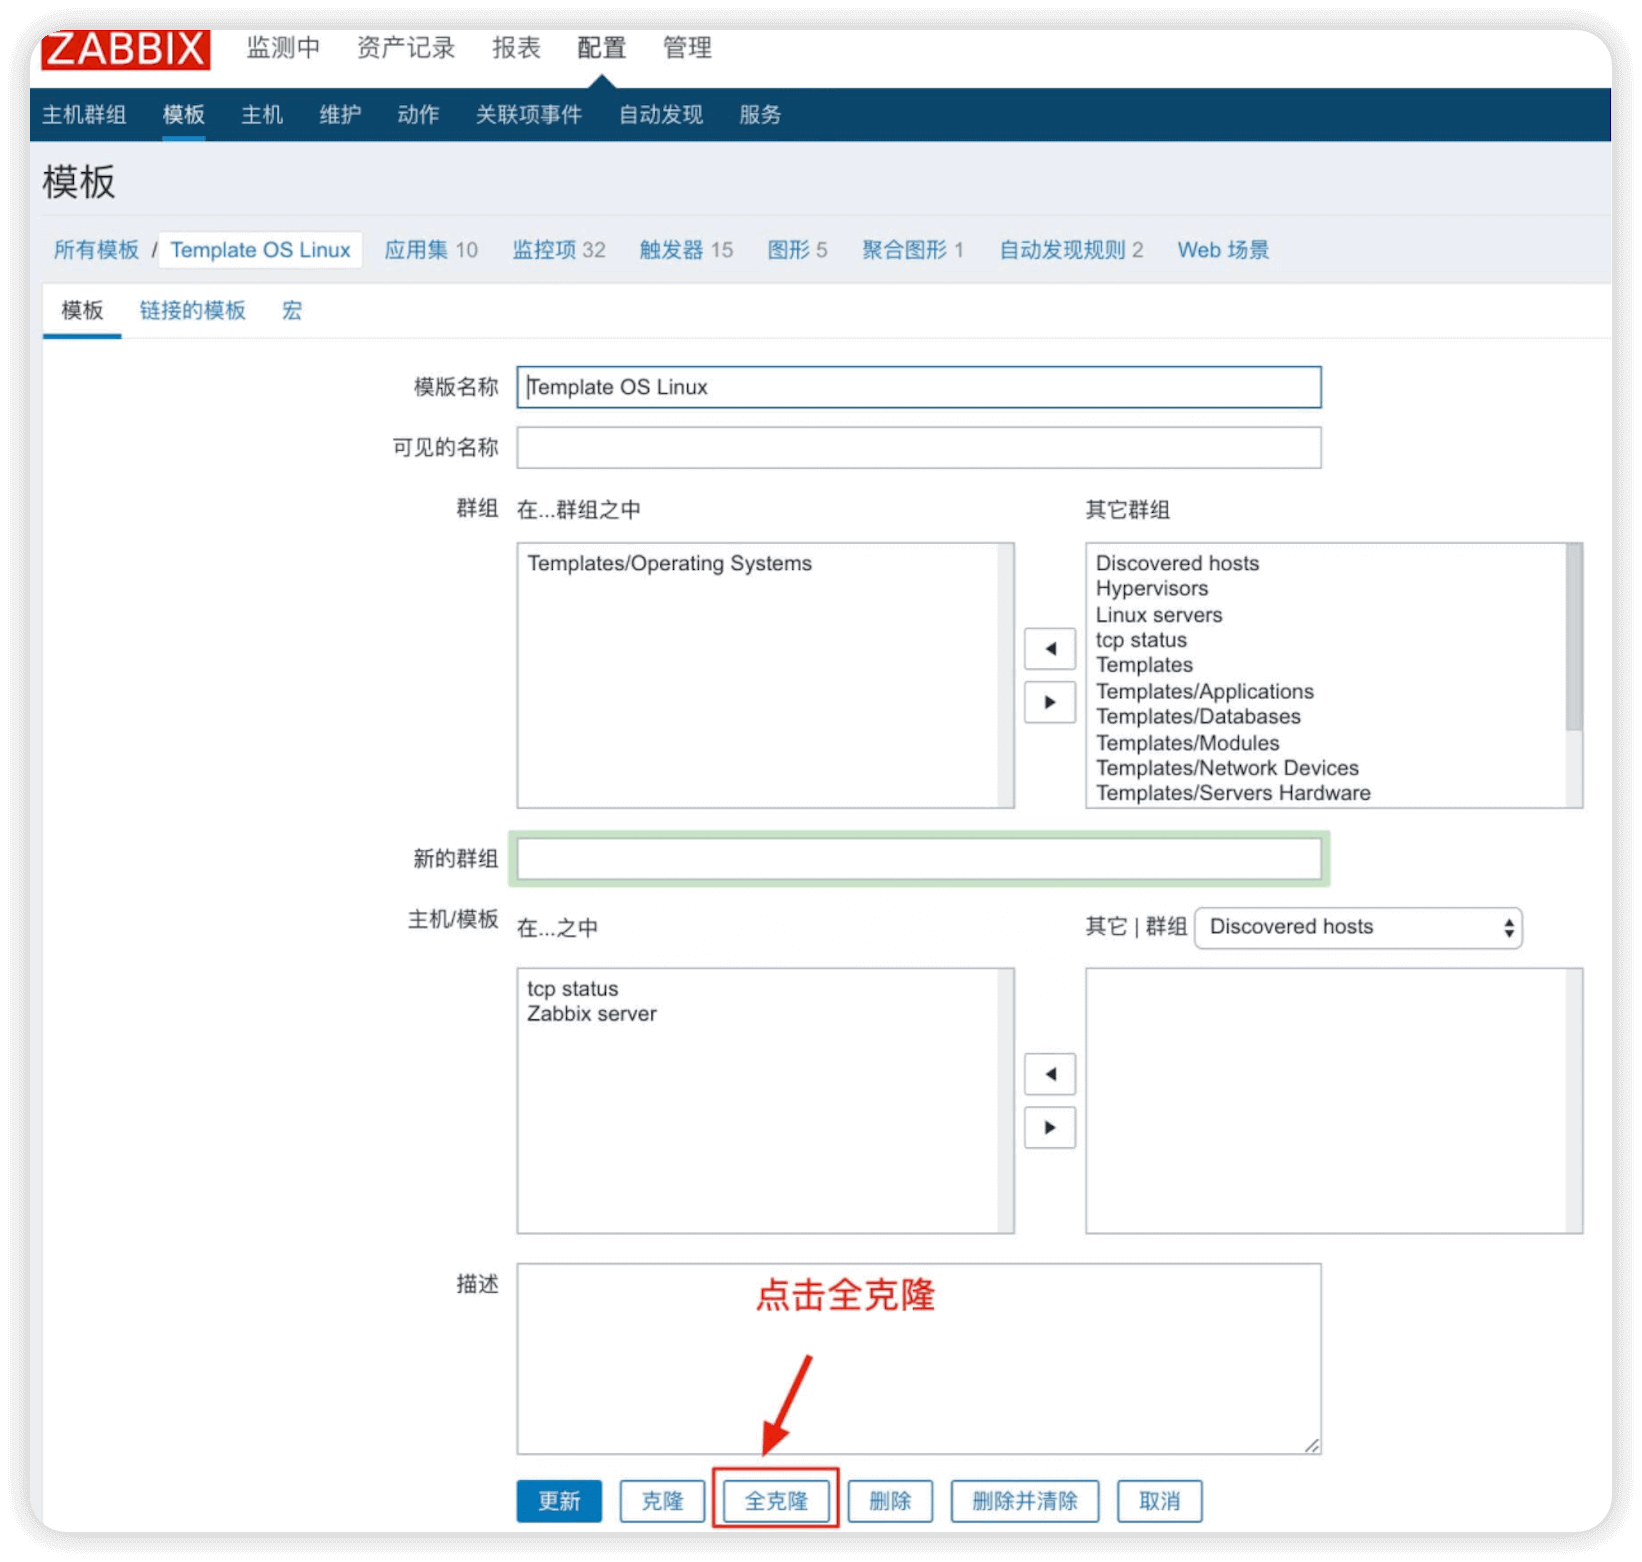Click the 更新 button
The height and width of the screenshot is (1562, 1642).
[559, 1501]
